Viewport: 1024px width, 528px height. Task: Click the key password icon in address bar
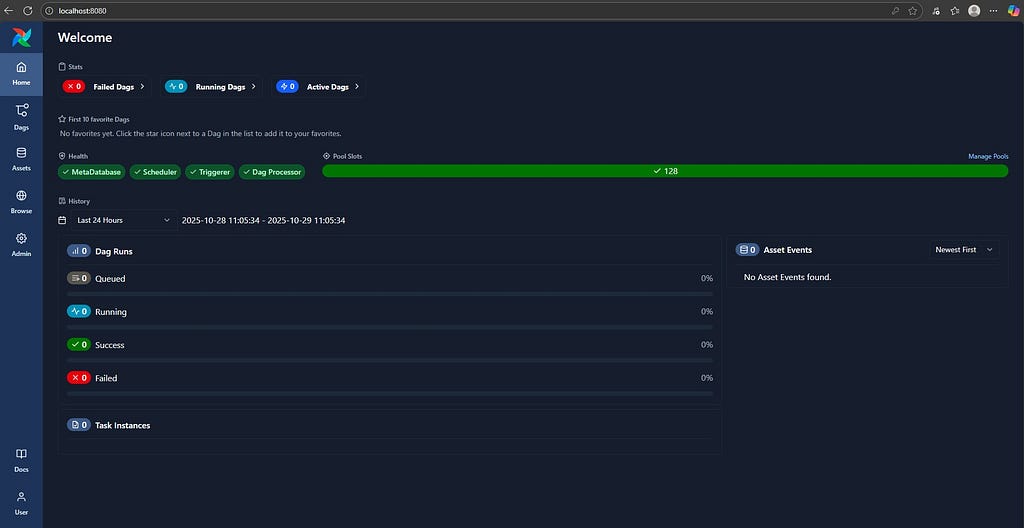coord(895,10)
